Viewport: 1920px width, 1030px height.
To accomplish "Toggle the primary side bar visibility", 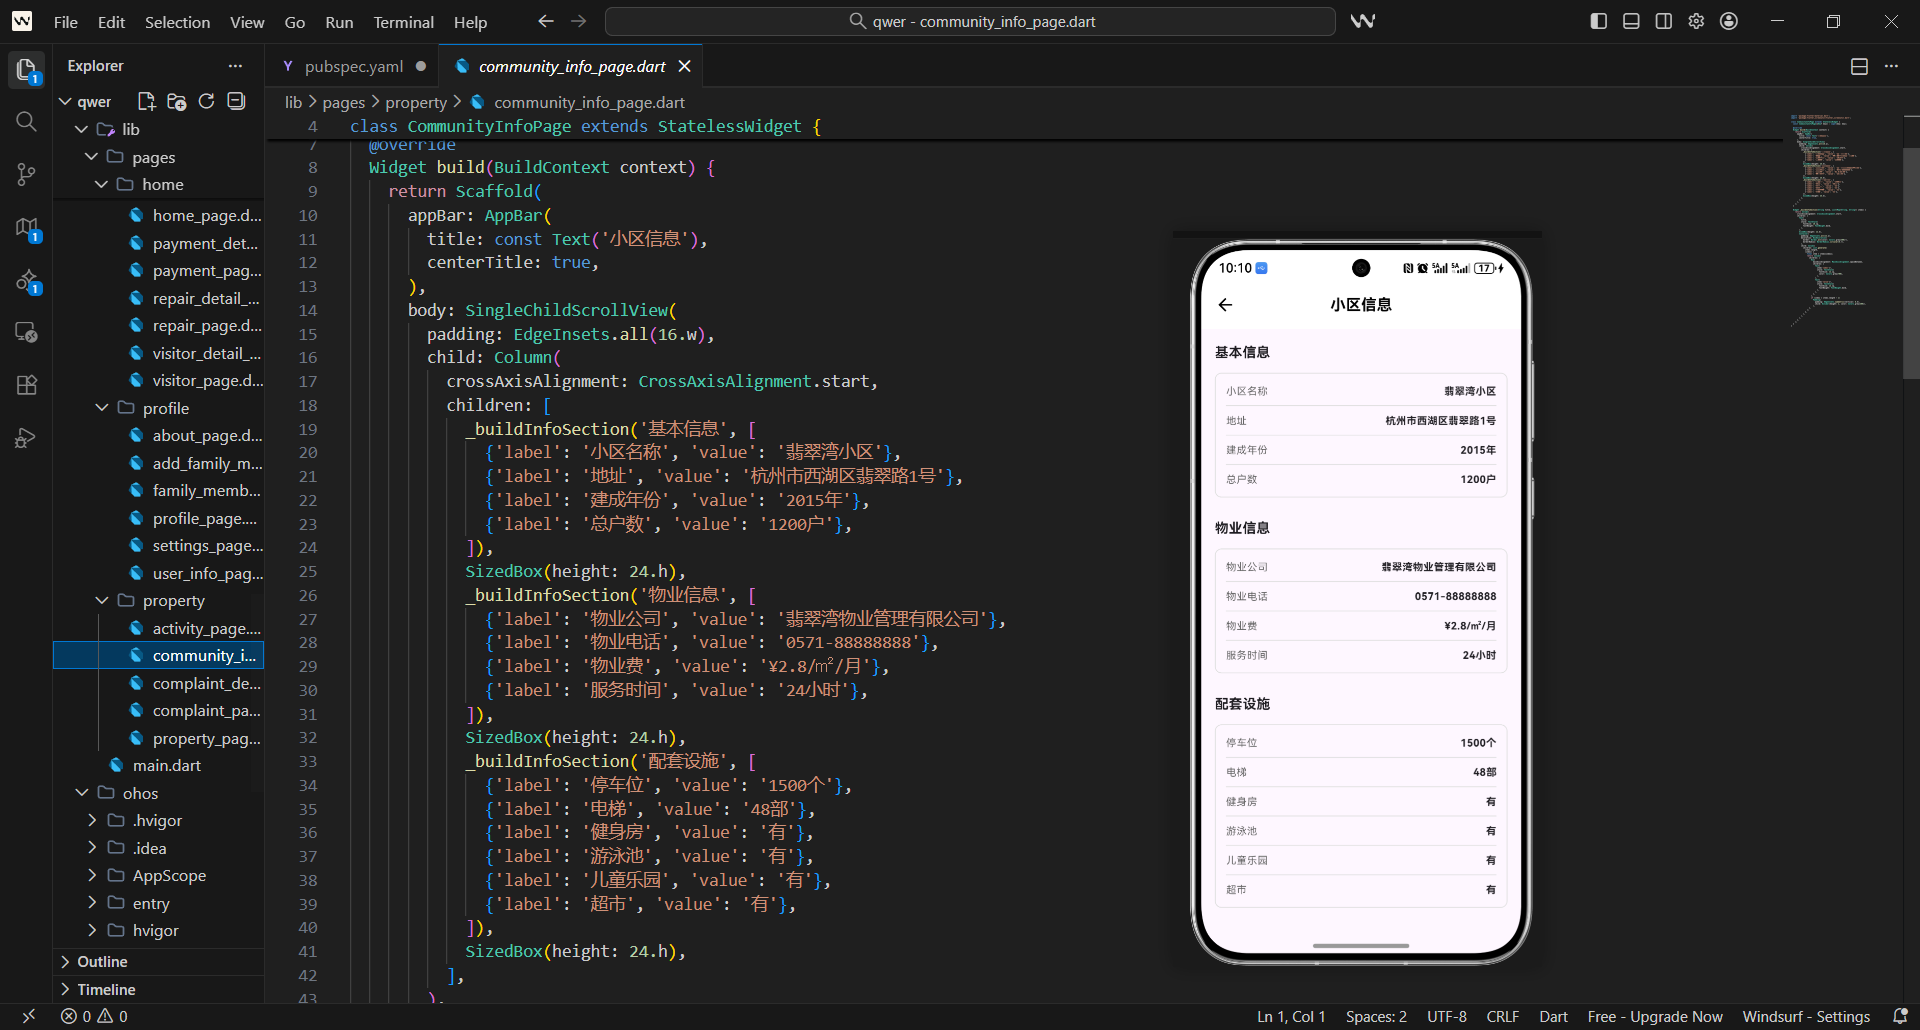I will pyautogui.click(x=1599, y=21).
